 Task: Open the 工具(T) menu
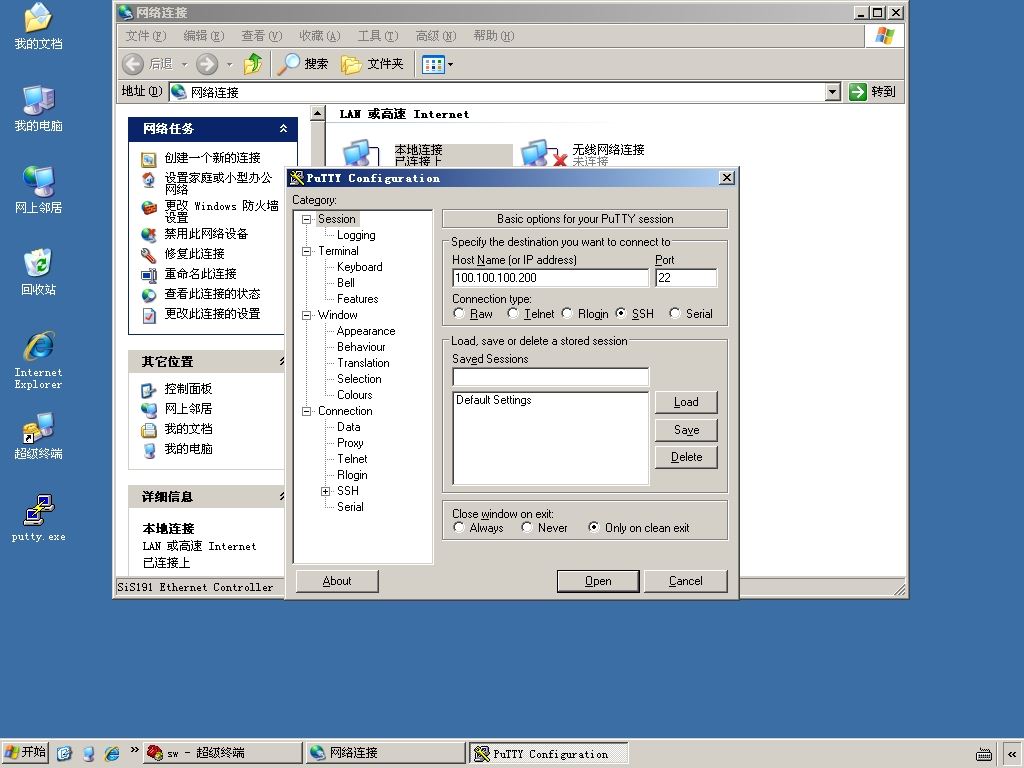pos(377,36)
